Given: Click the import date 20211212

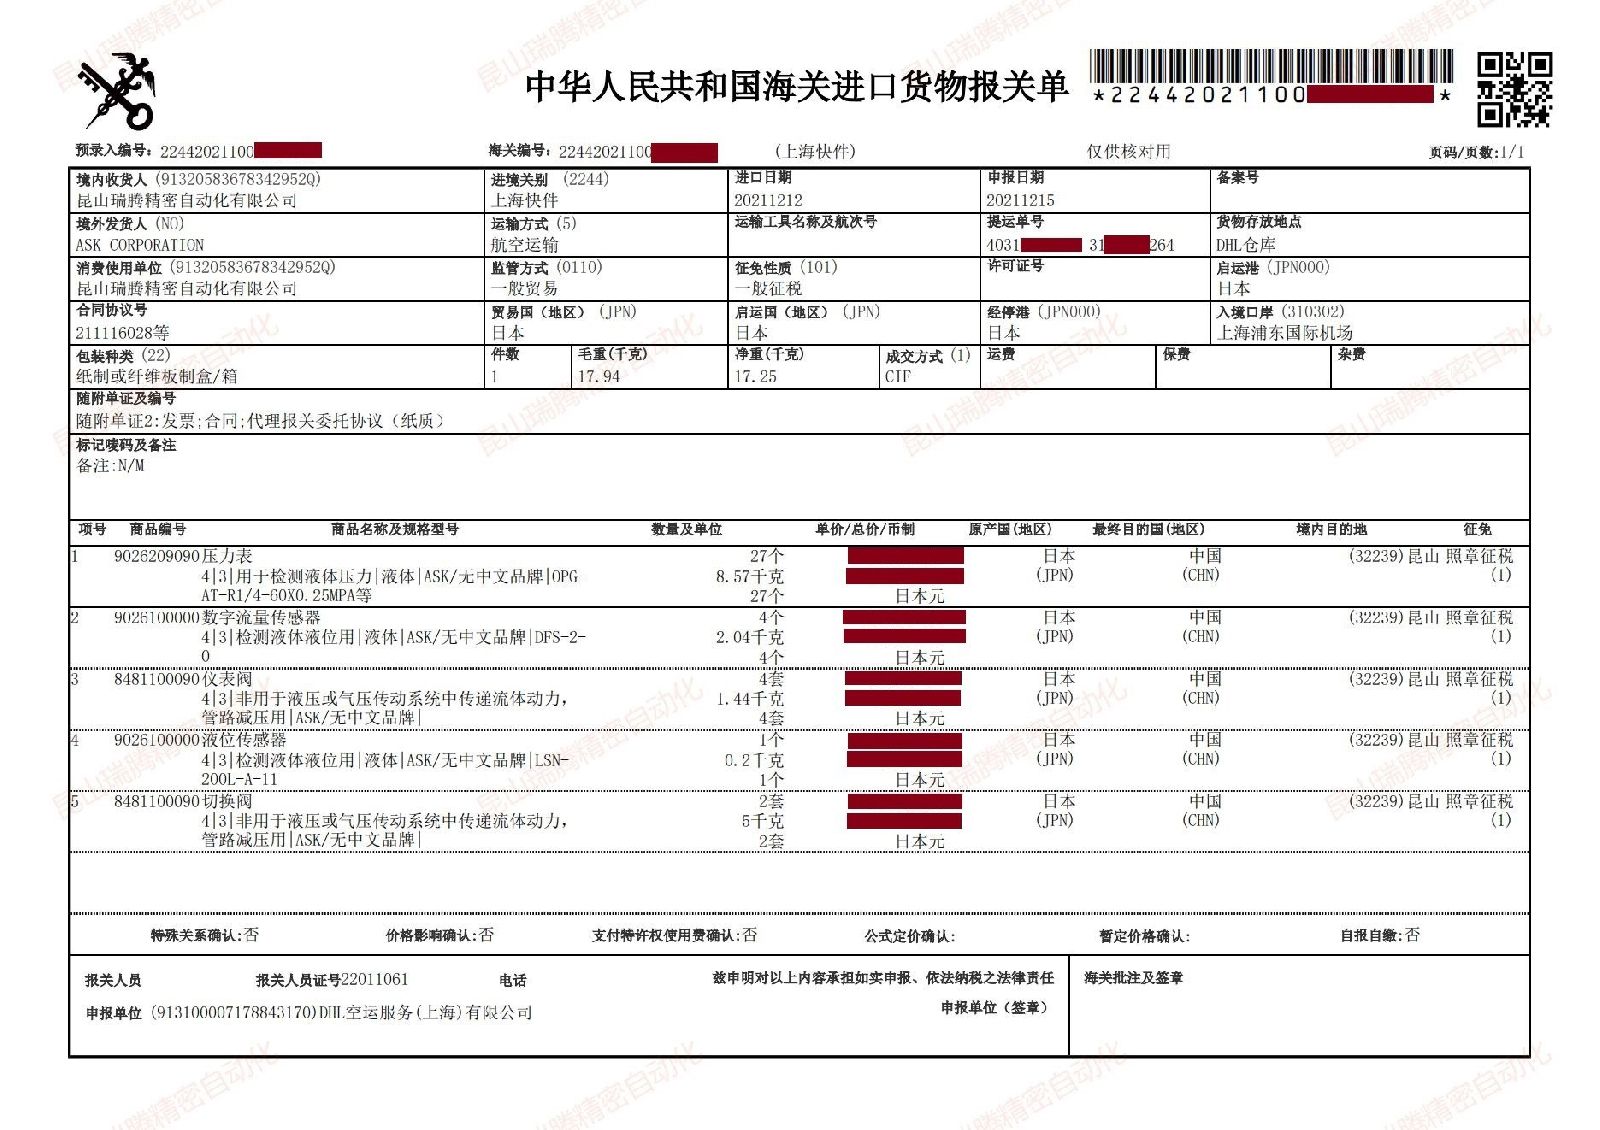Looking at the screenshot, I should pos(768,200).
